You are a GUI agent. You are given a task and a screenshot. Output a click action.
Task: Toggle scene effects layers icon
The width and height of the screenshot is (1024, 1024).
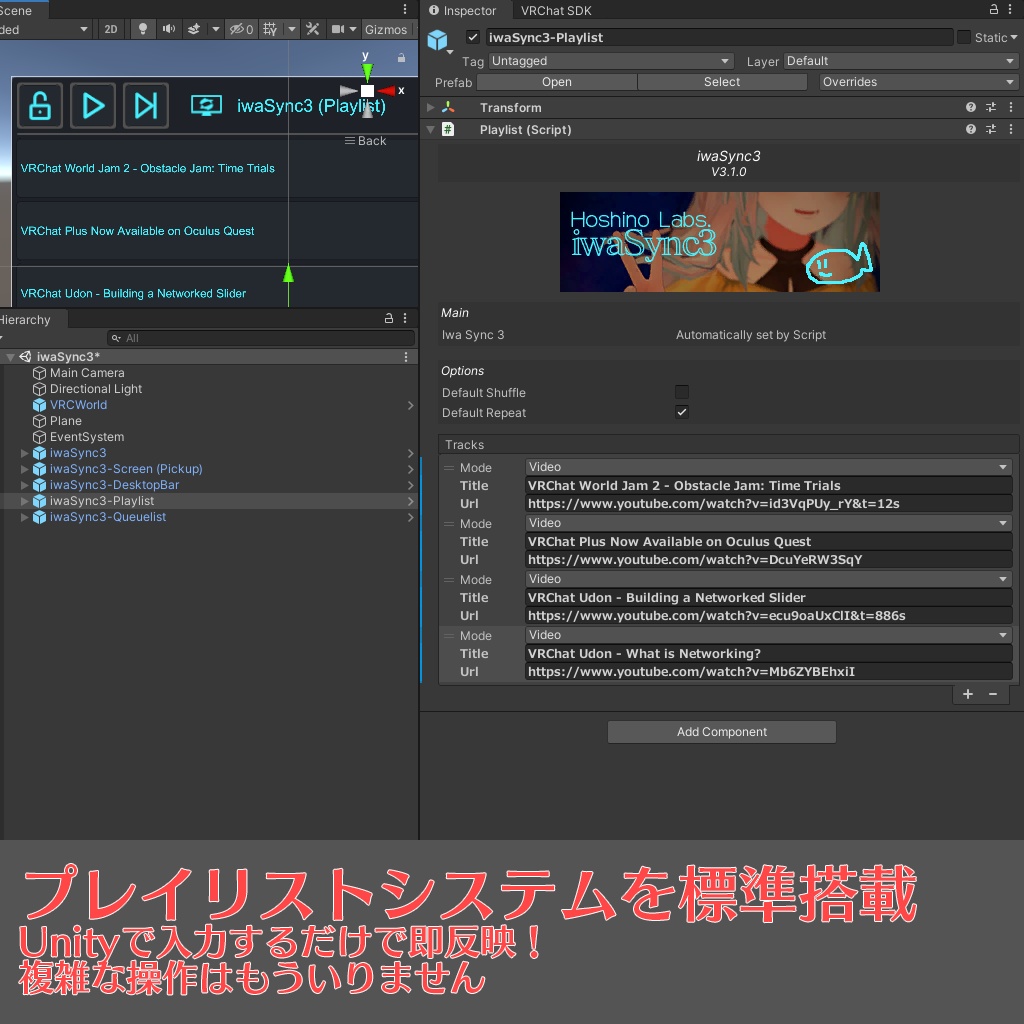coord(194,29)
